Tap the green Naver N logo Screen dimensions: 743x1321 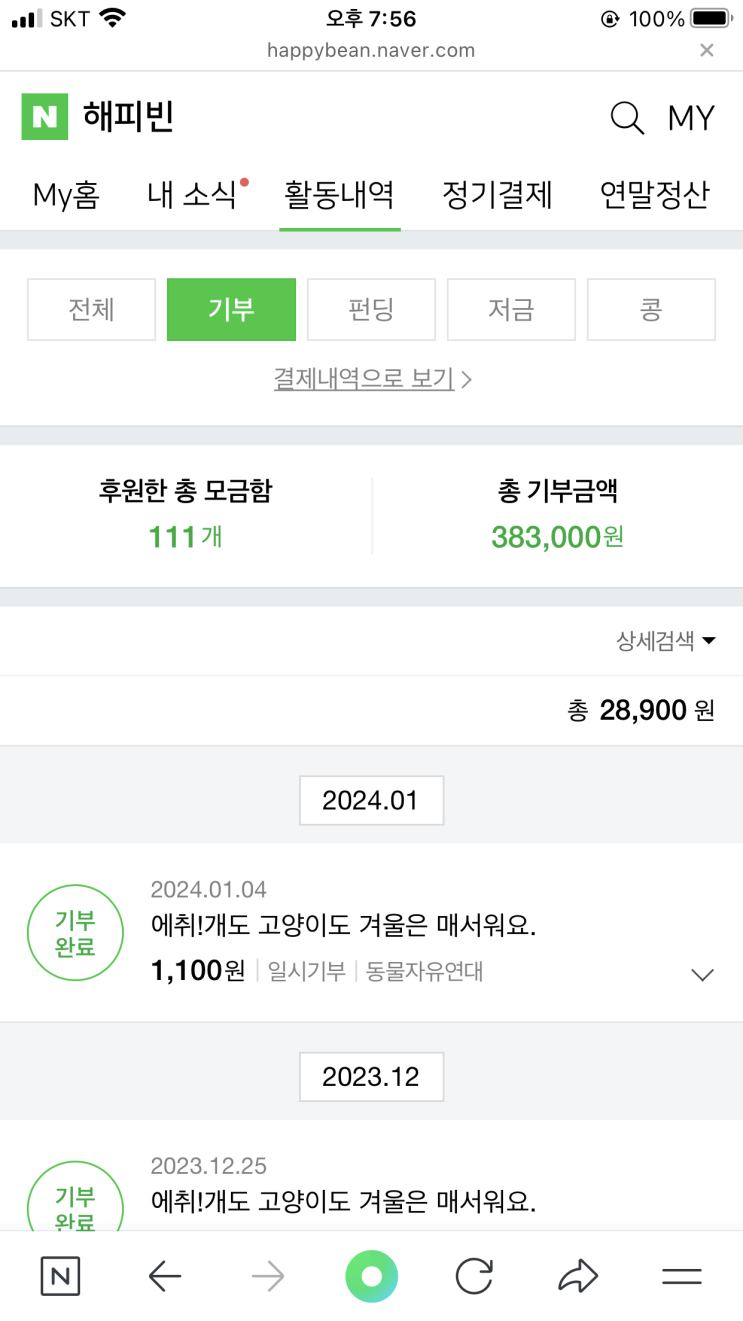tap(45, 117)
